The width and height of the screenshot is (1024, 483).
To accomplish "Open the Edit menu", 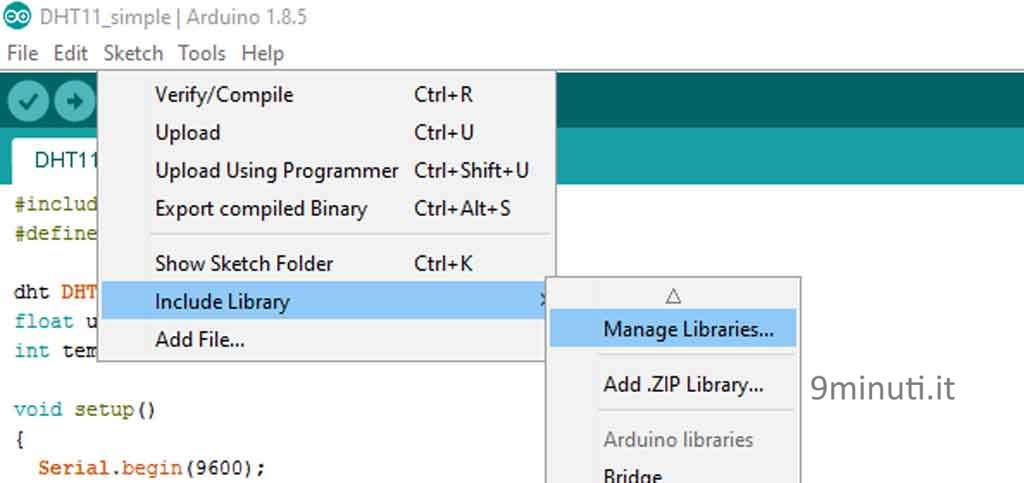I will click(x=71, y=53).
